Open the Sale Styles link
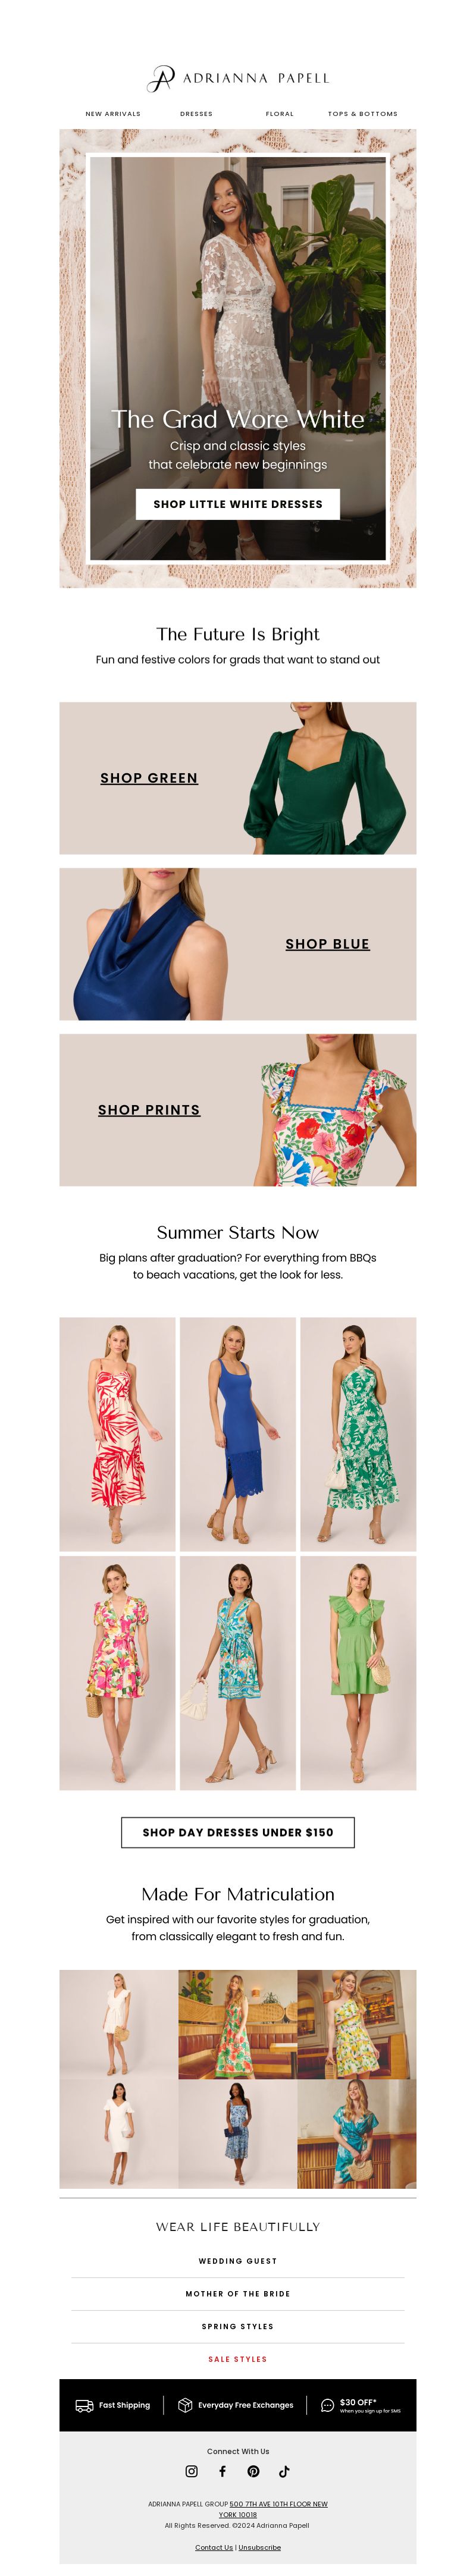 238,2358
